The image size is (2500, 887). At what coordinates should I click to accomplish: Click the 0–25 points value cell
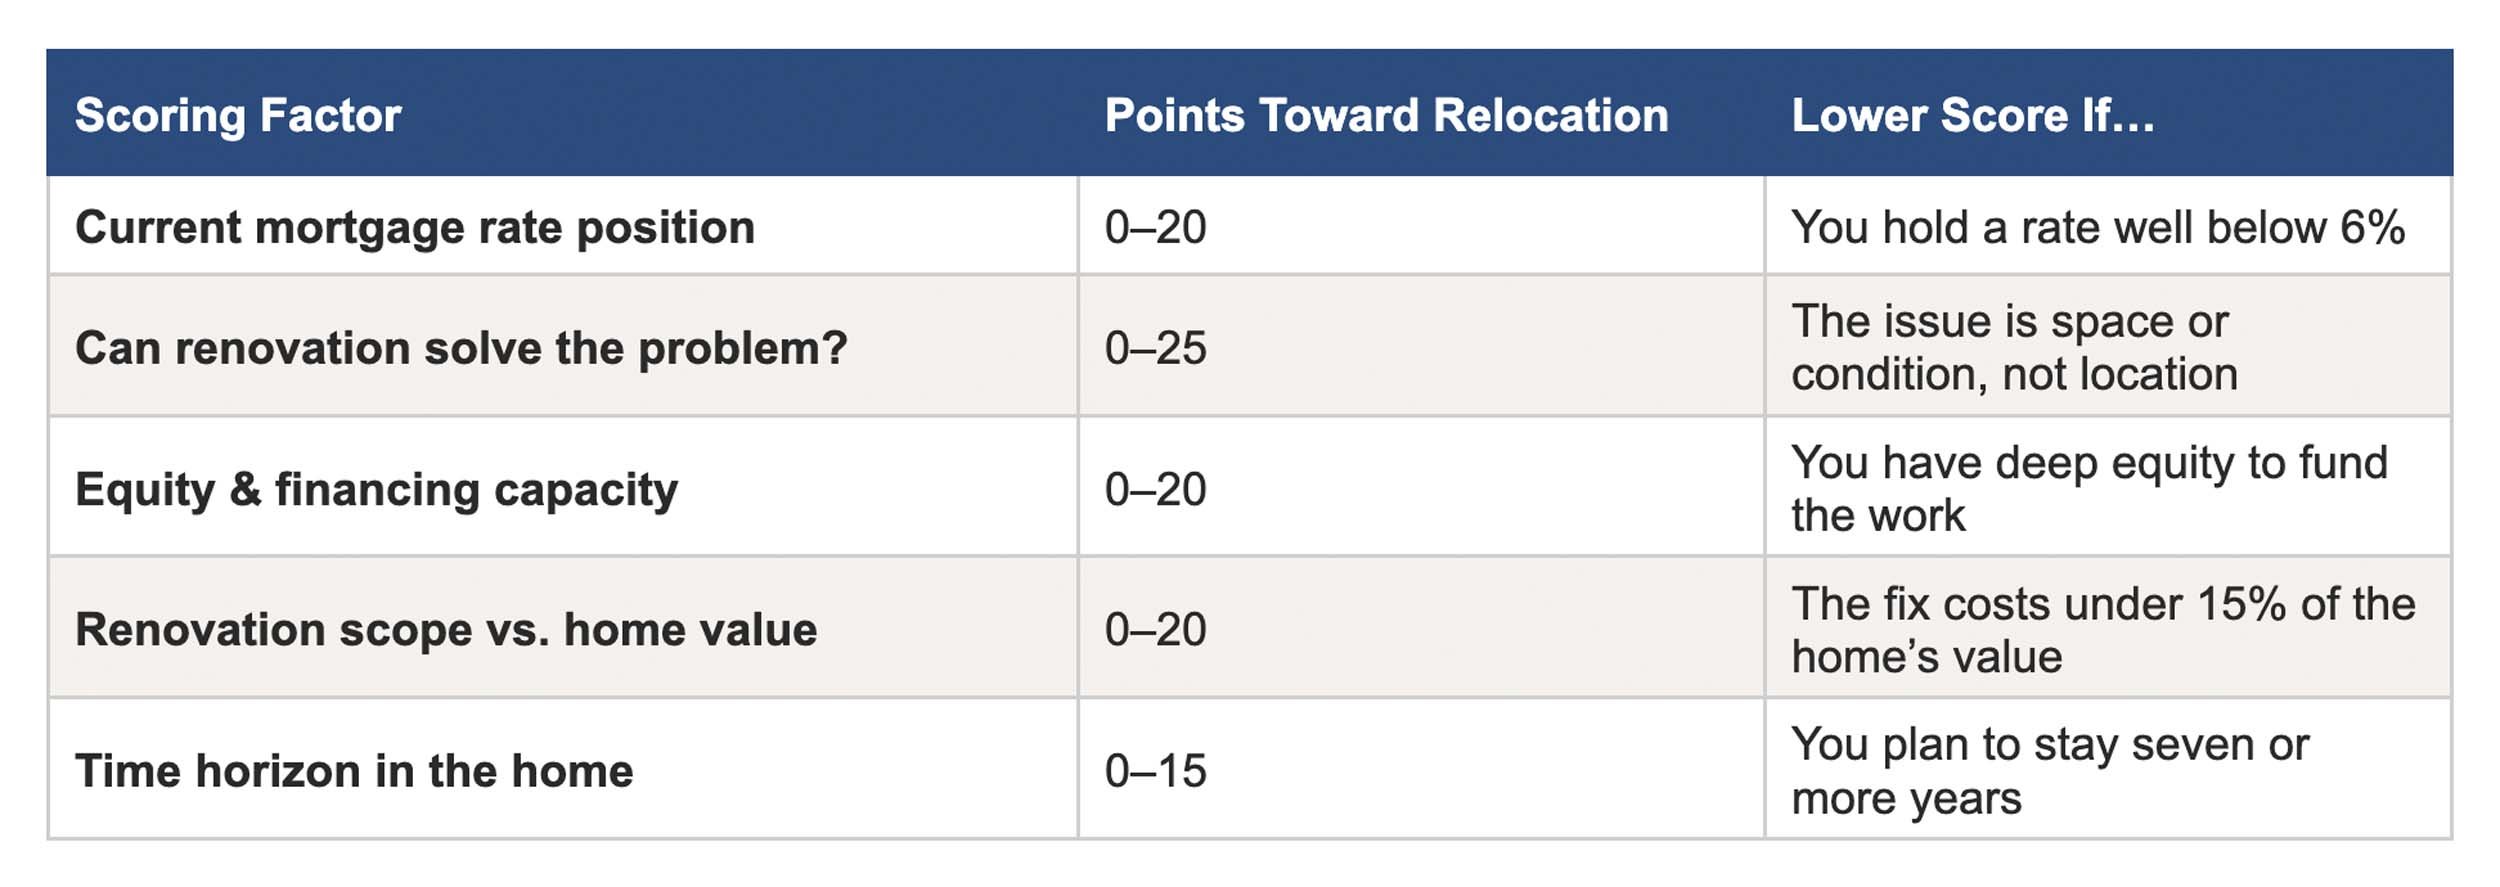click(1155, 348)
